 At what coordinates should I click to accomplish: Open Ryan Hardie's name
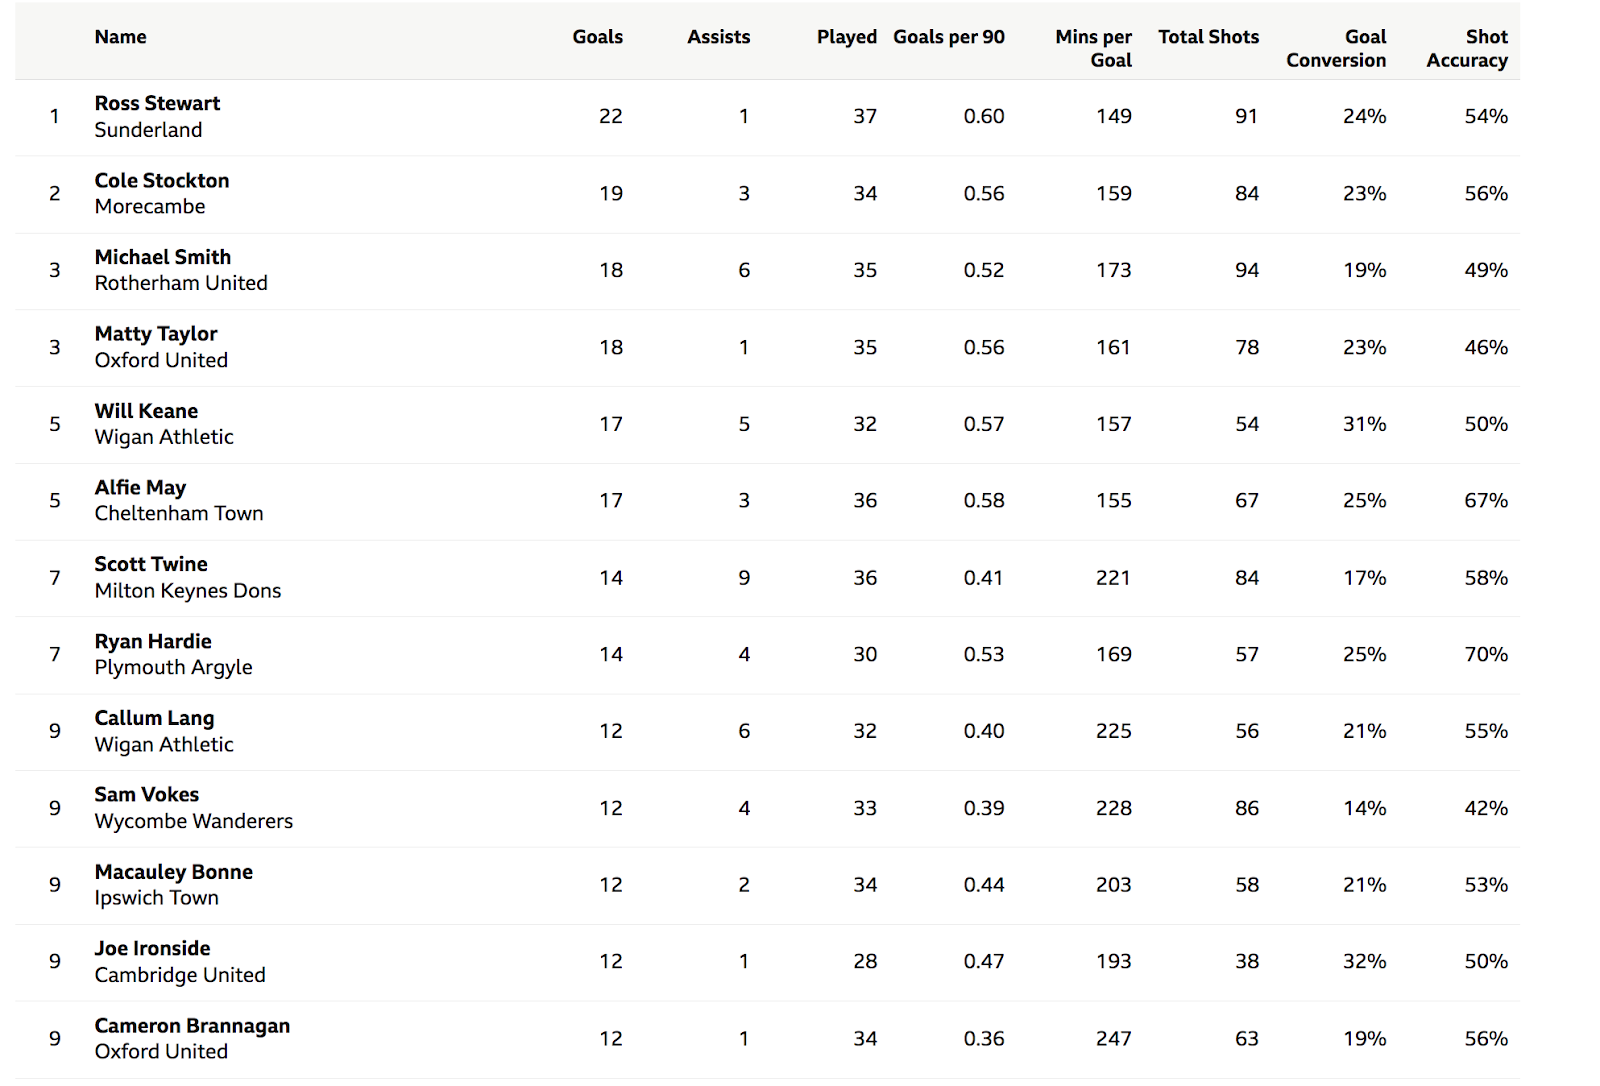(x=153, y=641)
